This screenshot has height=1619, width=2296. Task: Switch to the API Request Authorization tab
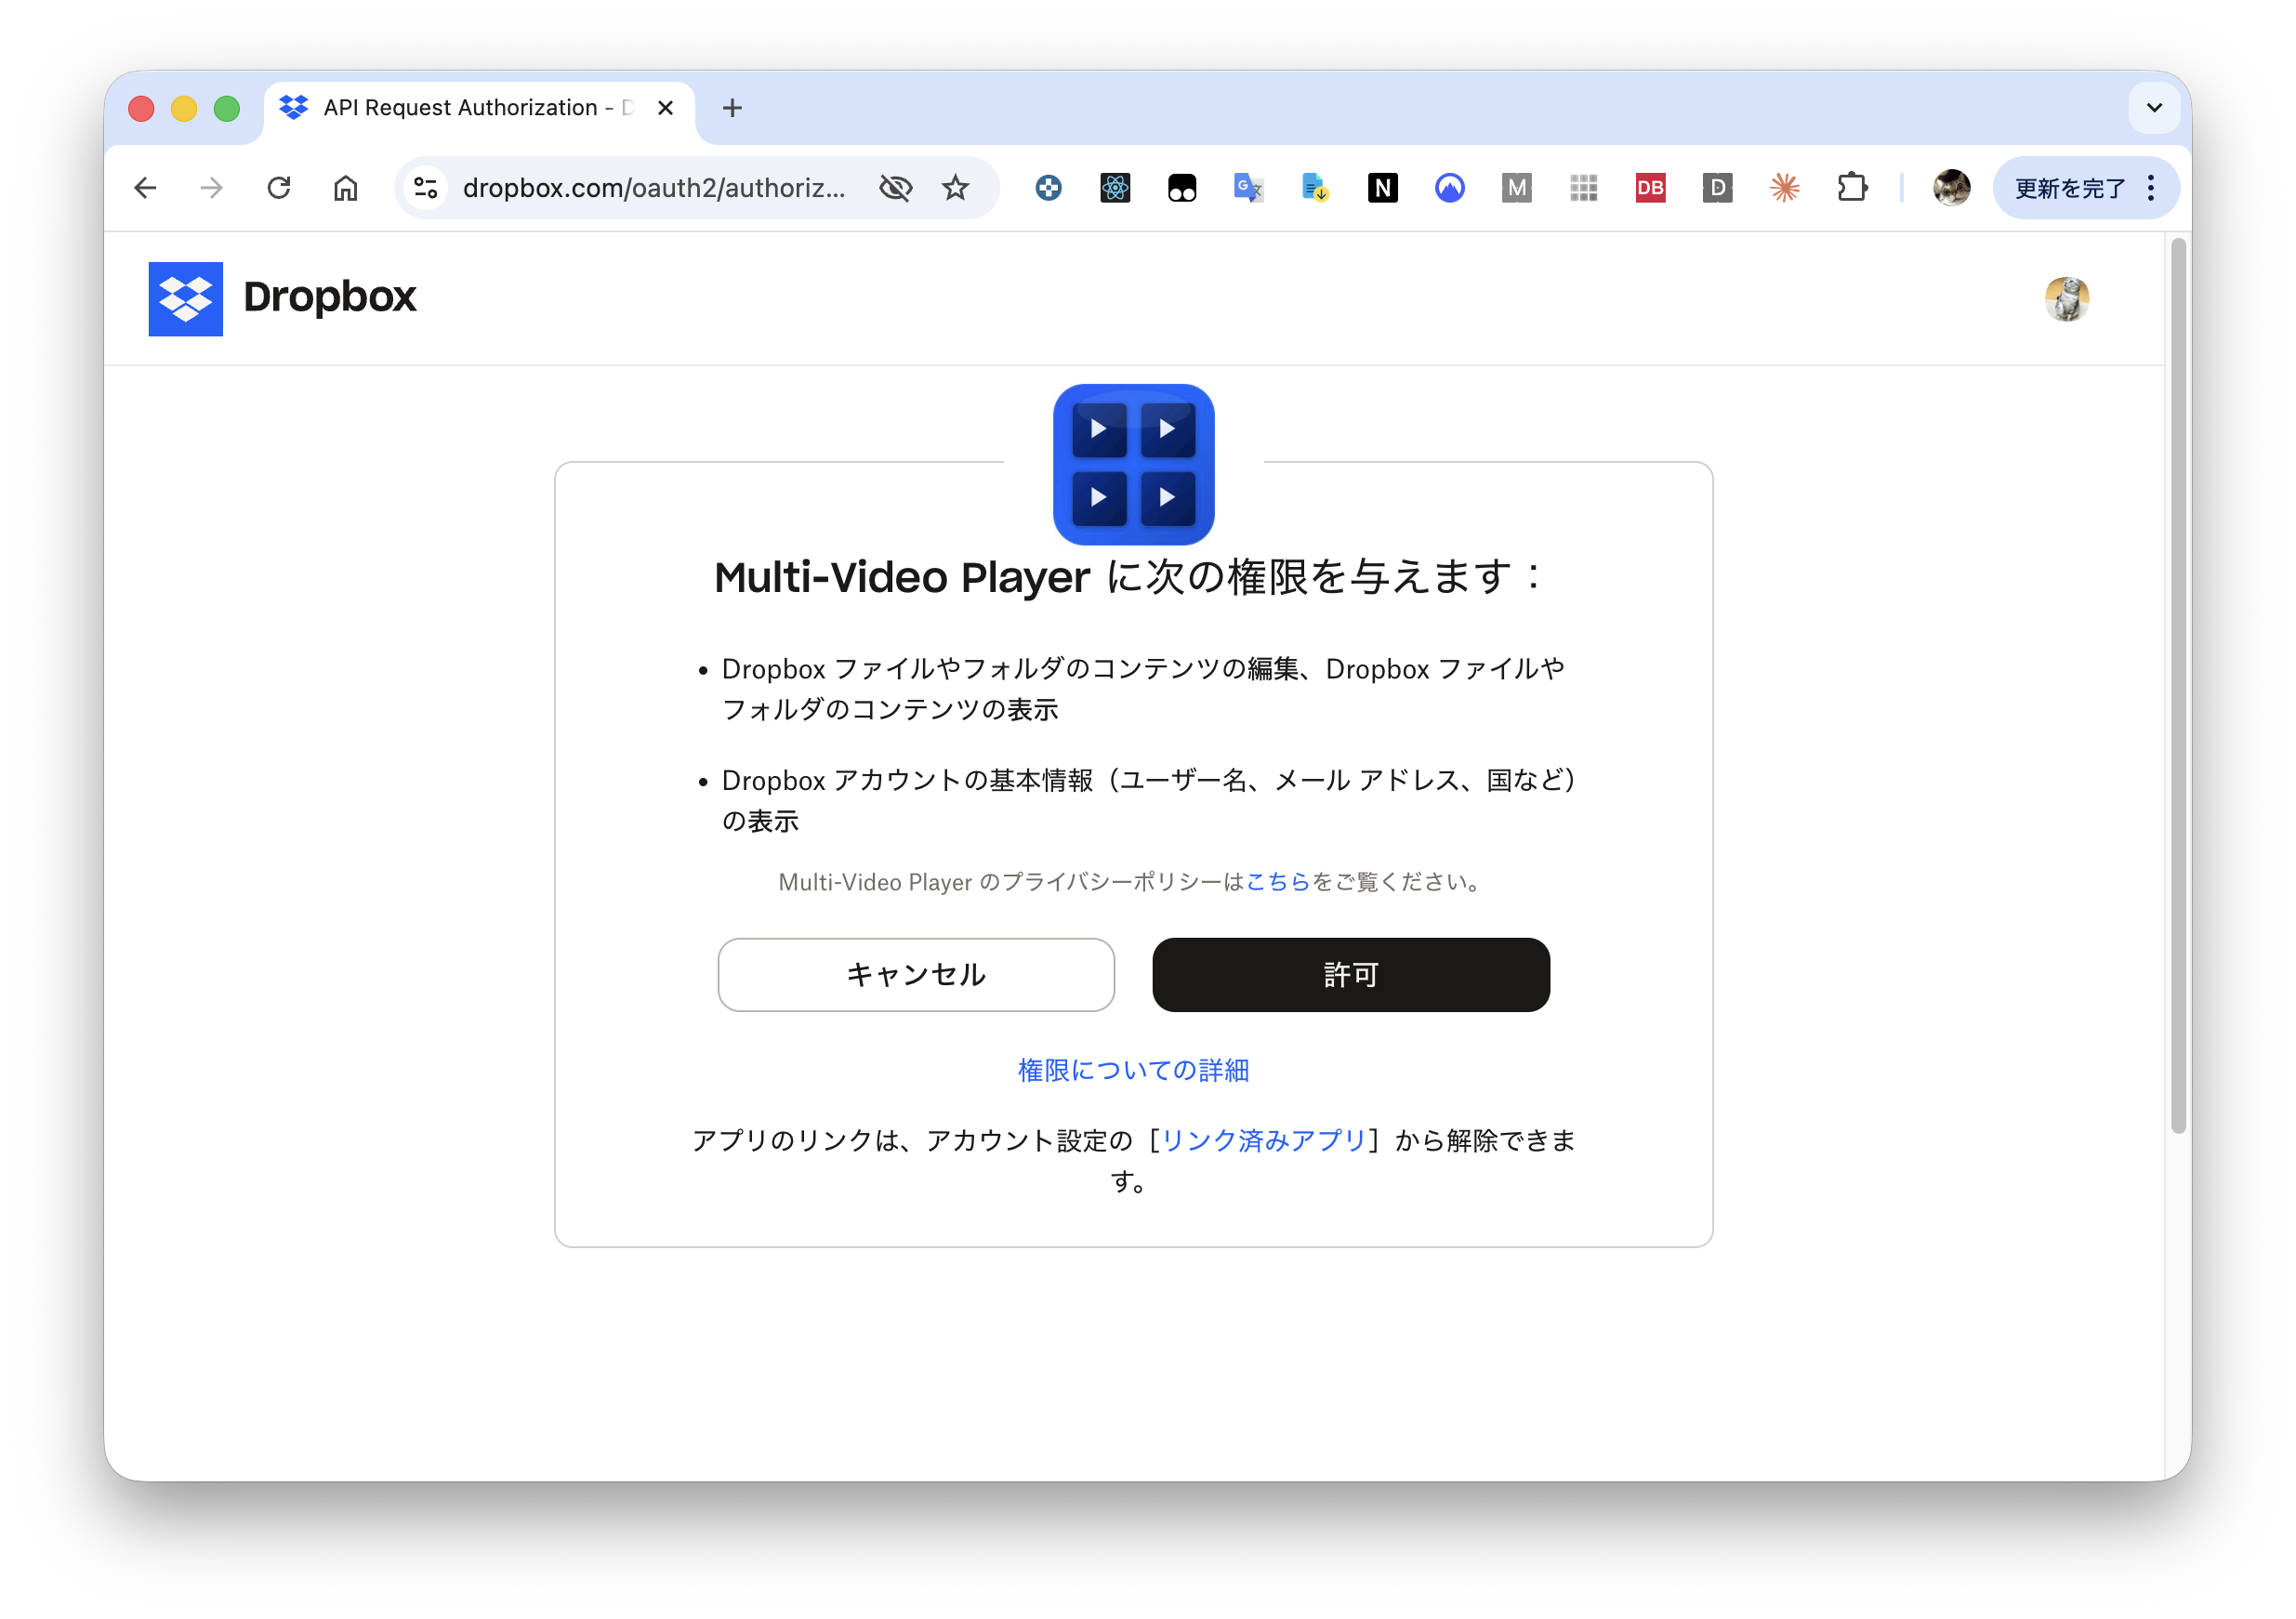[x=460, y=107]
